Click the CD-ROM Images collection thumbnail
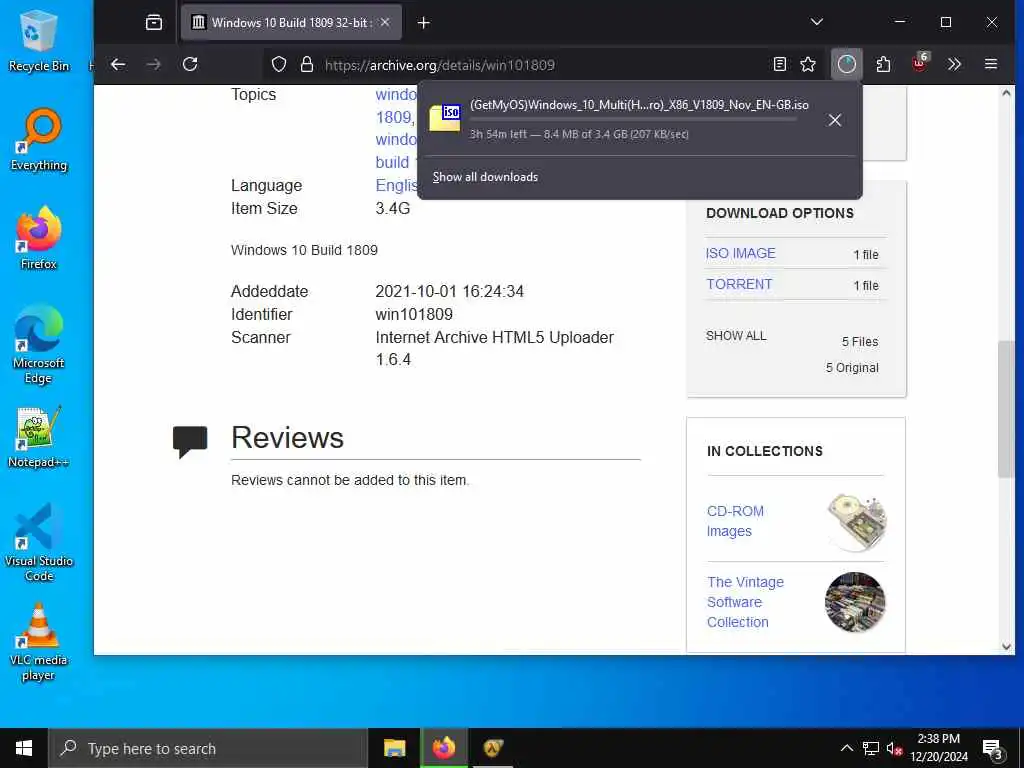This screenshot has height=768, width=1024. tap(856, 522)
